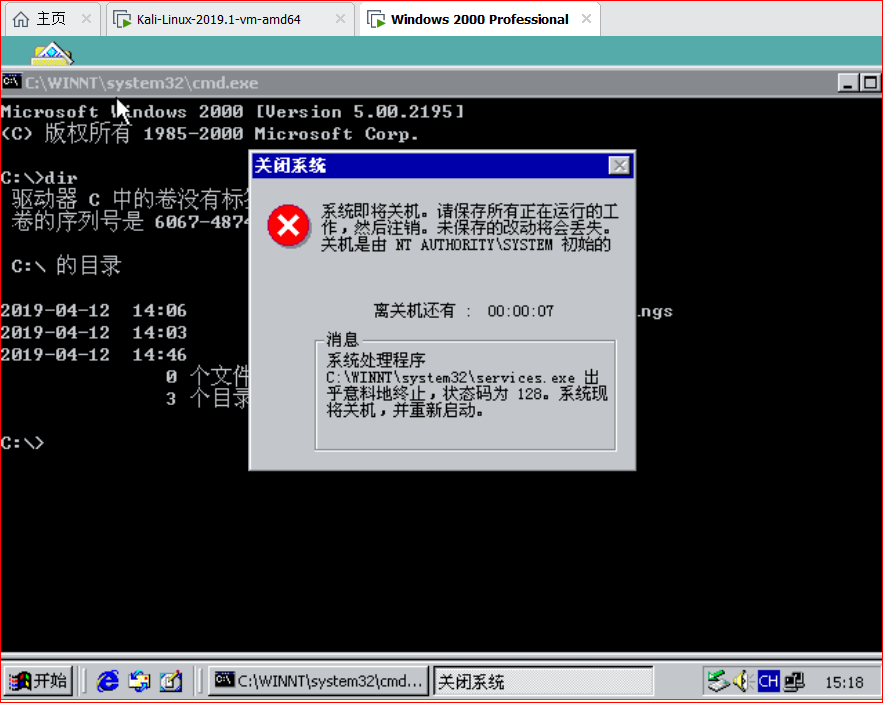
Task: Select the 关闭系统 taskbar button
Action: coord(543,682)
